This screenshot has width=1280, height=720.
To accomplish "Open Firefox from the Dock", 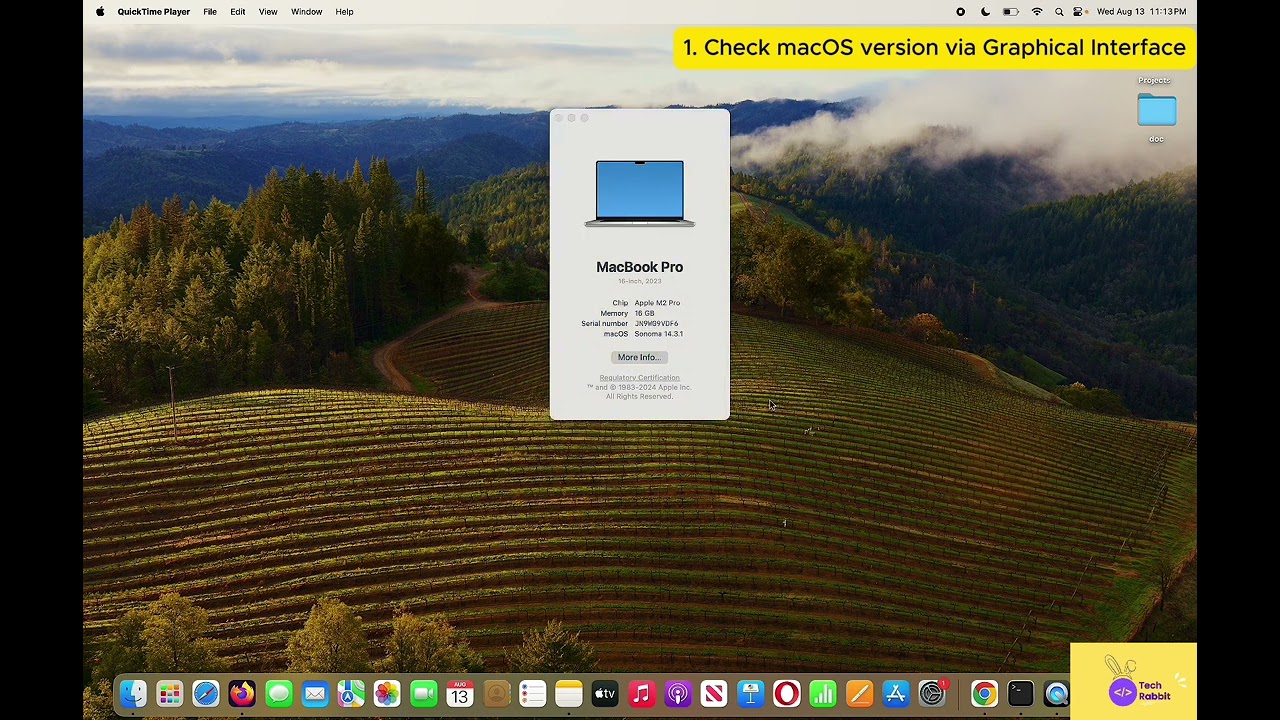I will click(x=242, y=693).
